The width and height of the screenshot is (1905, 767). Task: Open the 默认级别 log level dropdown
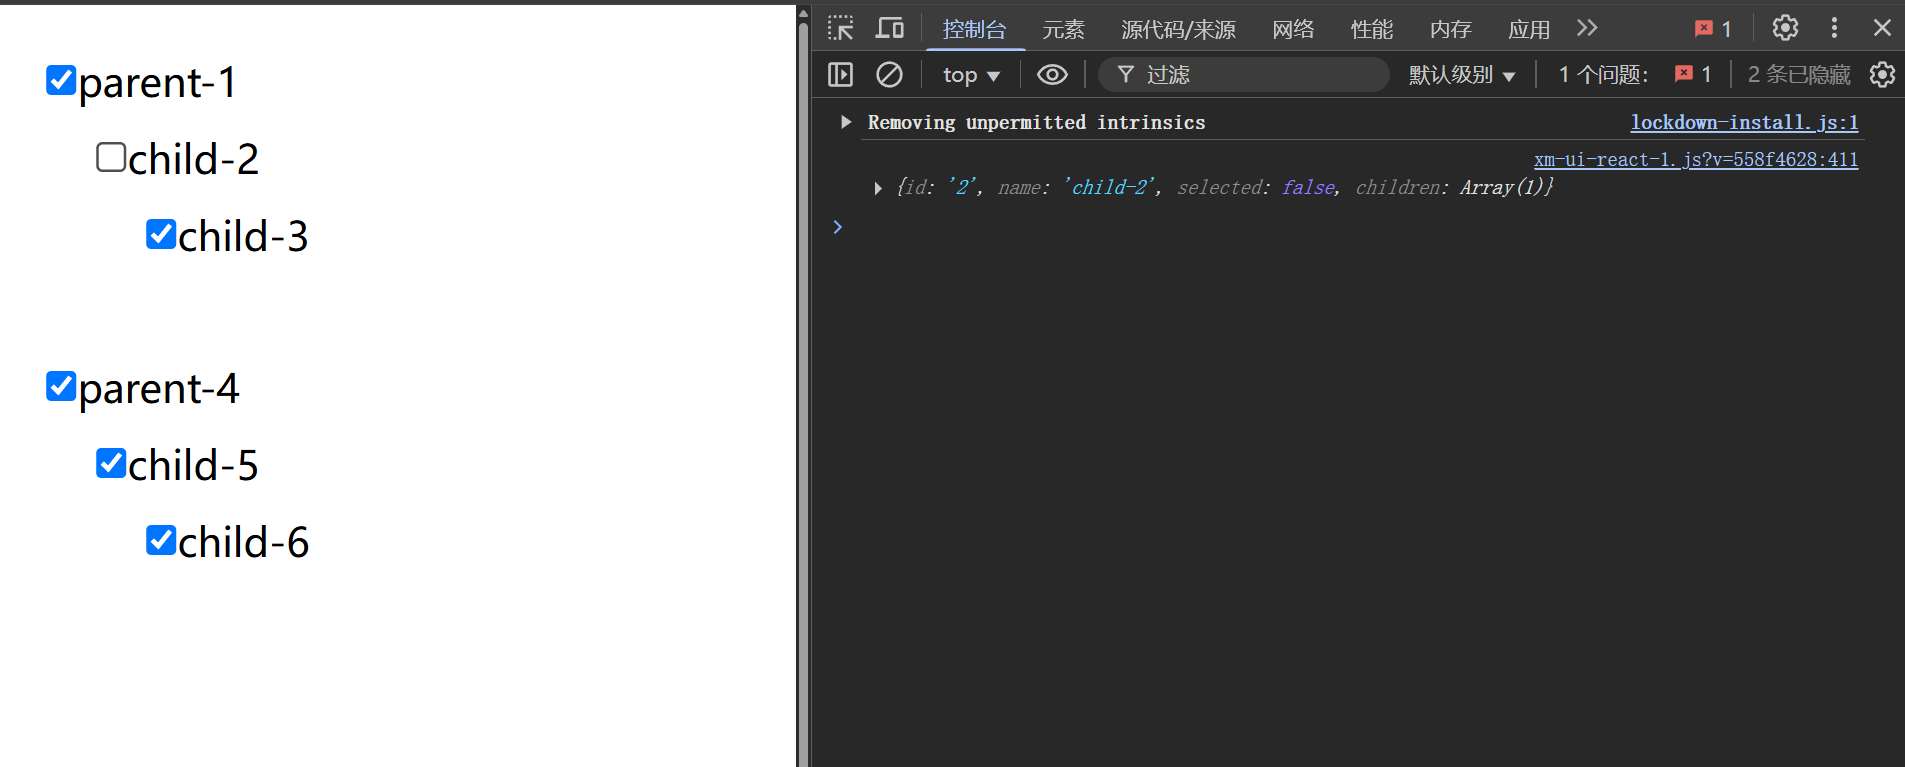[x=1462, y=75]
